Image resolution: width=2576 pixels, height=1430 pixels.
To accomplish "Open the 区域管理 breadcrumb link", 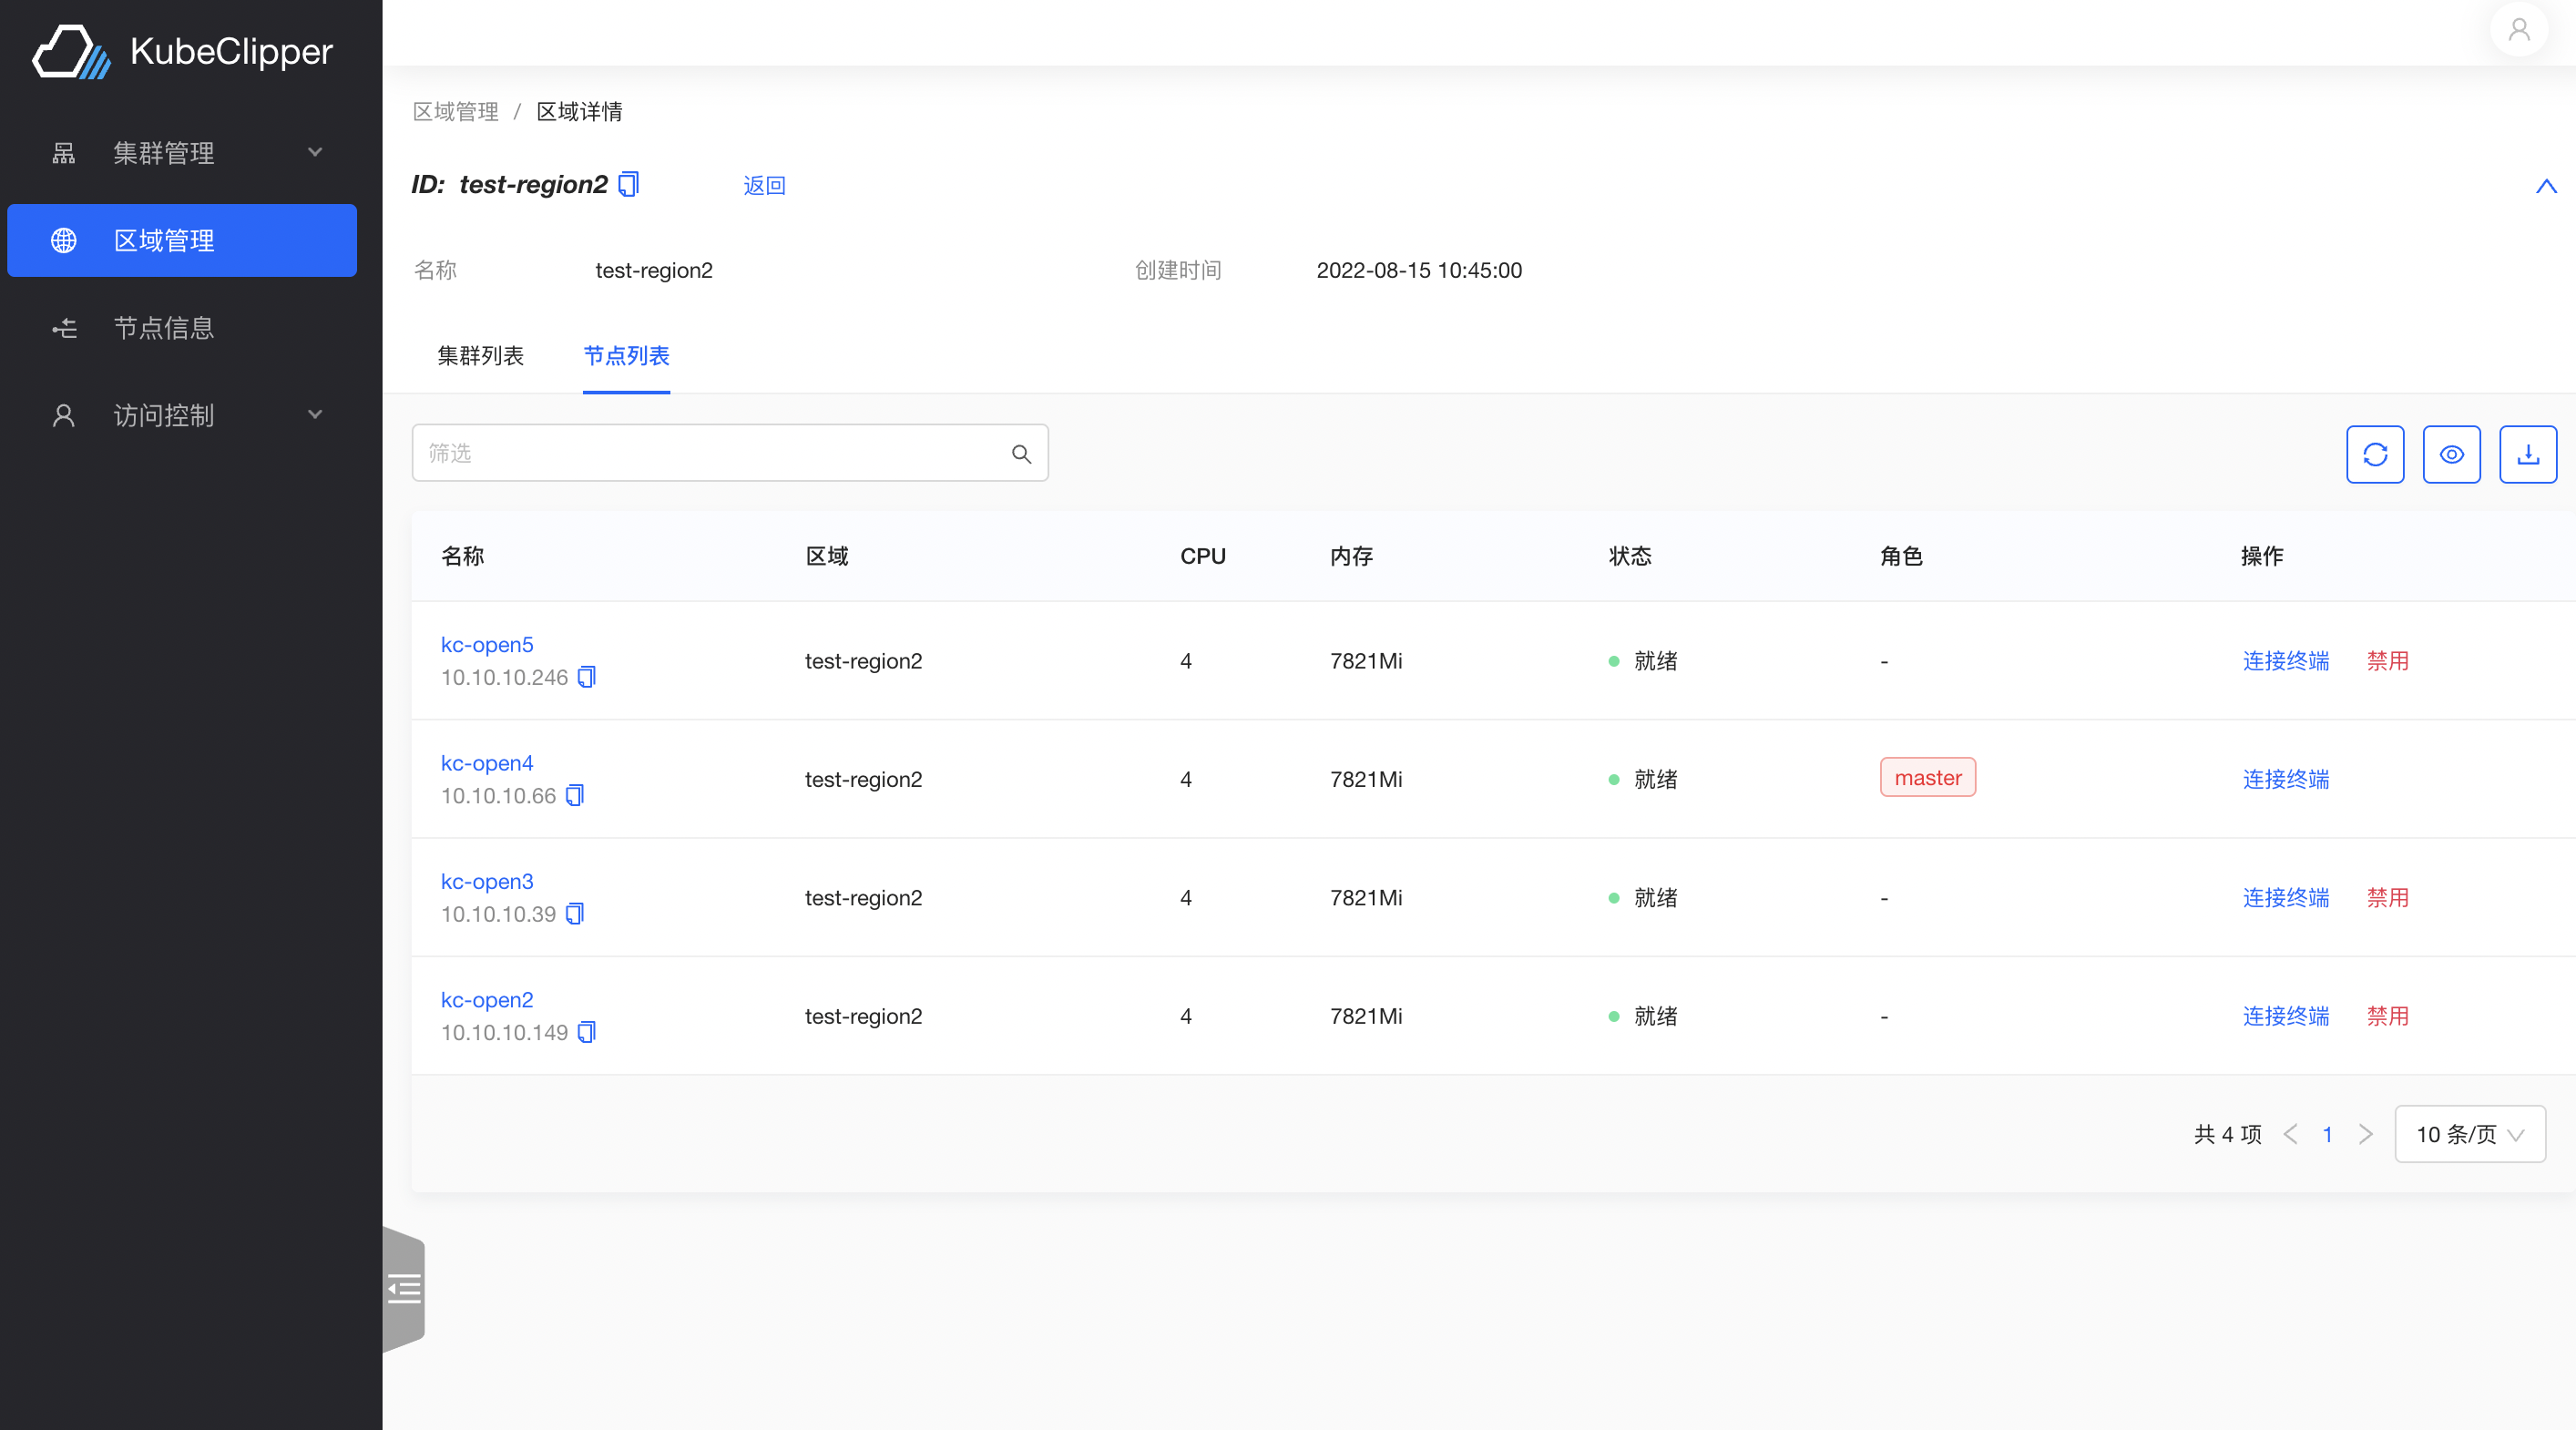I will pos(455,111).
